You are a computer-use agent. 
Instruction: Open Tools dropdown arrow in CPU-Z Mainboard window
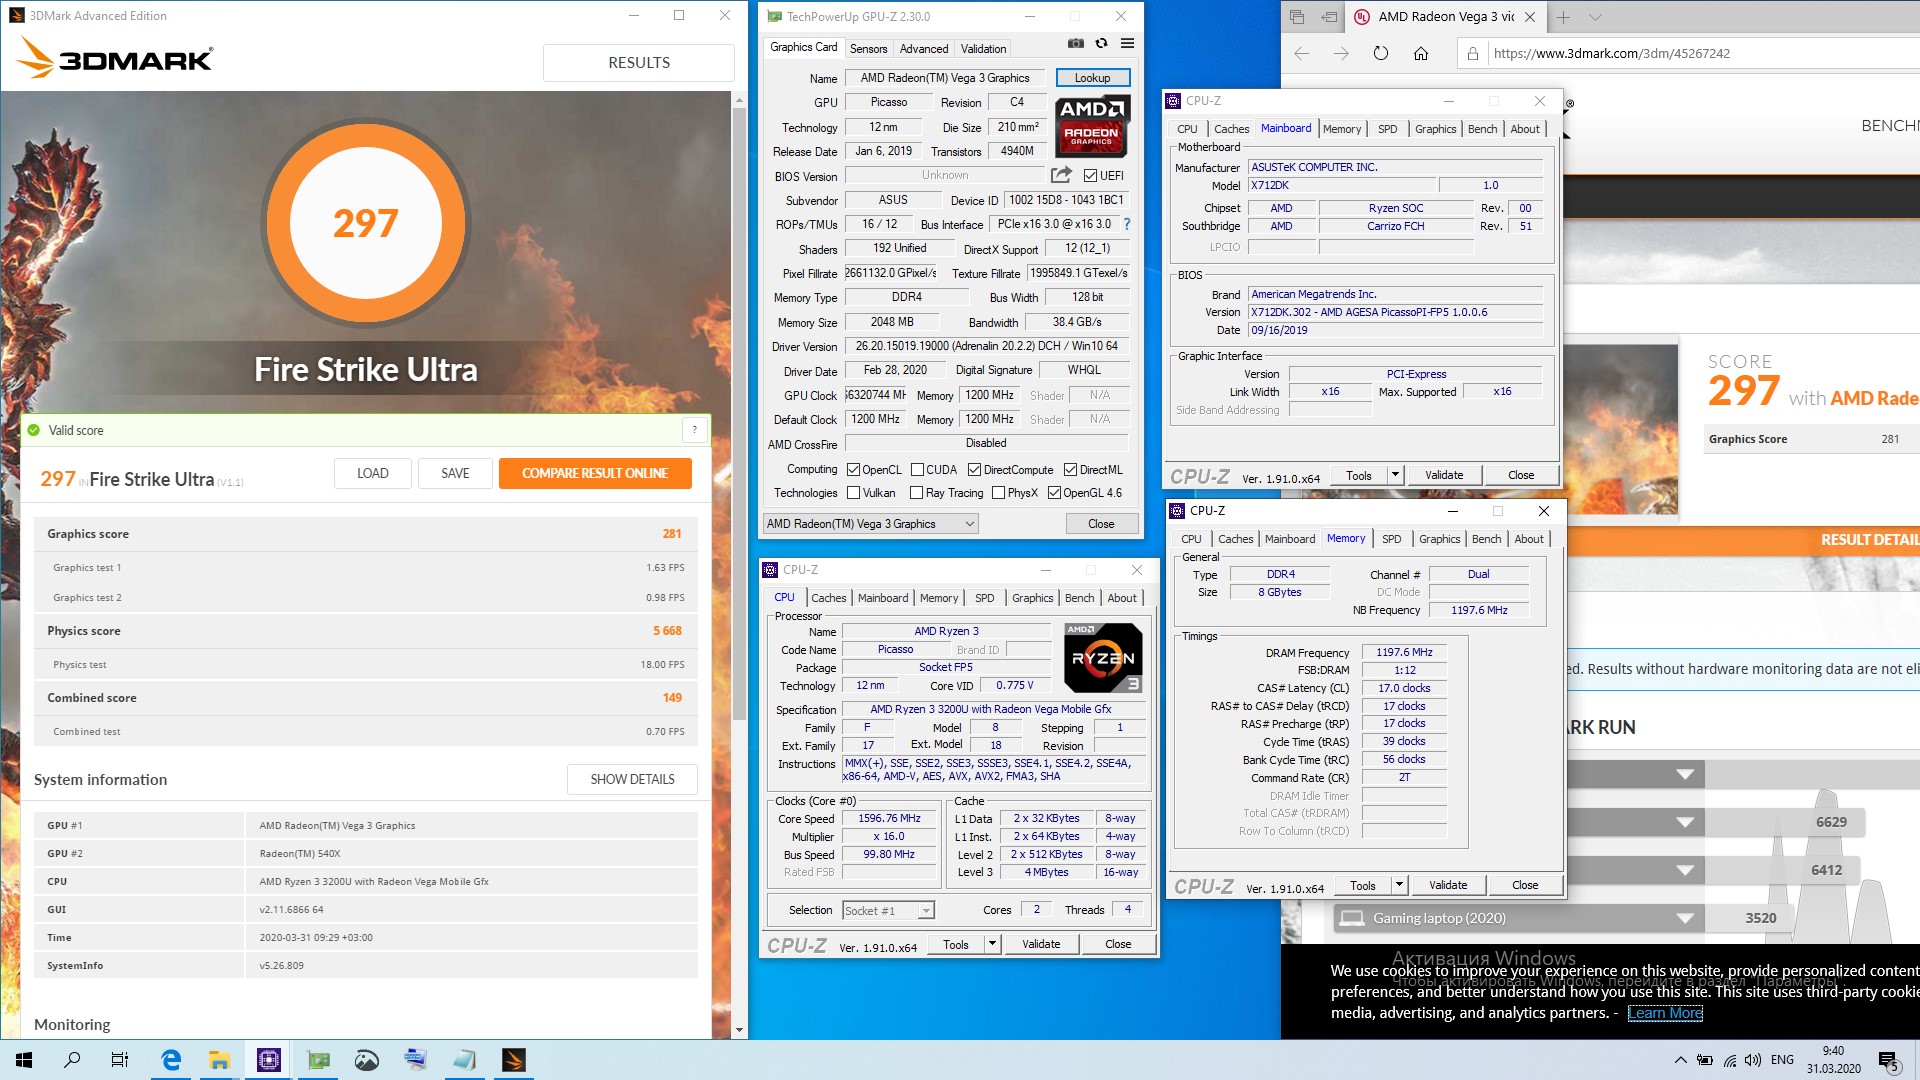(x=1395, y=476)
